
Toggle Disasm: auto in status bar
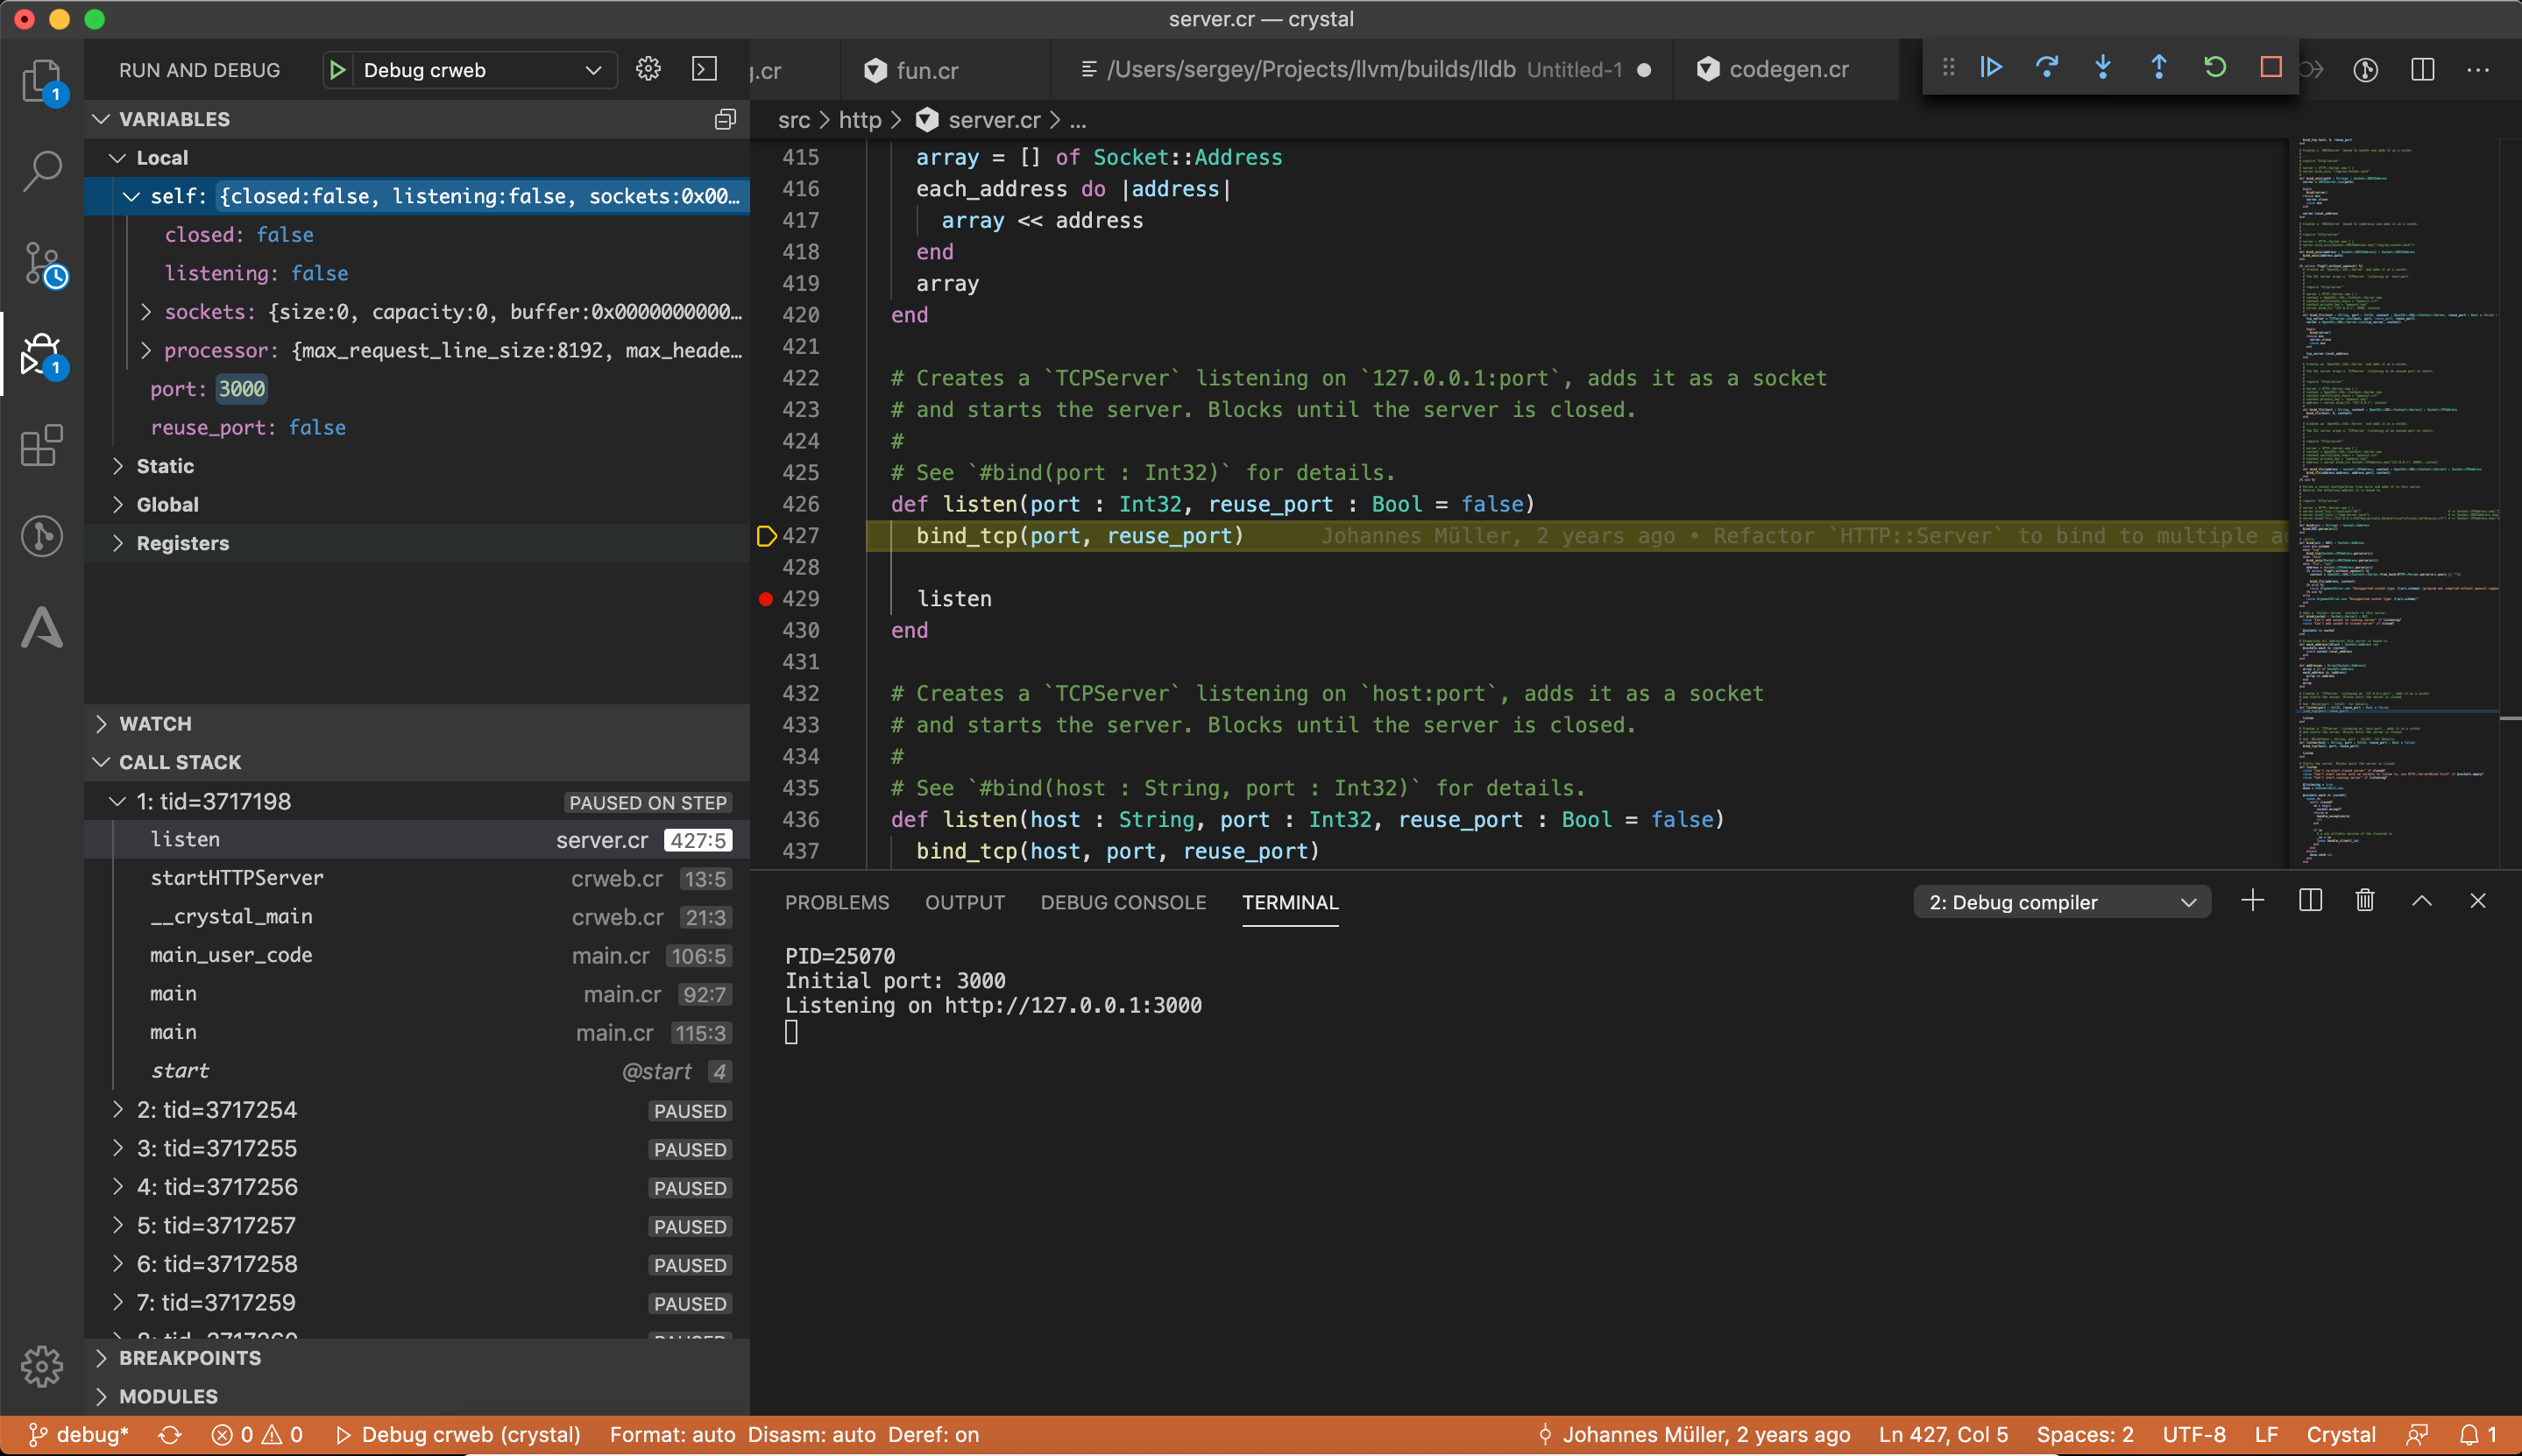811,1434
